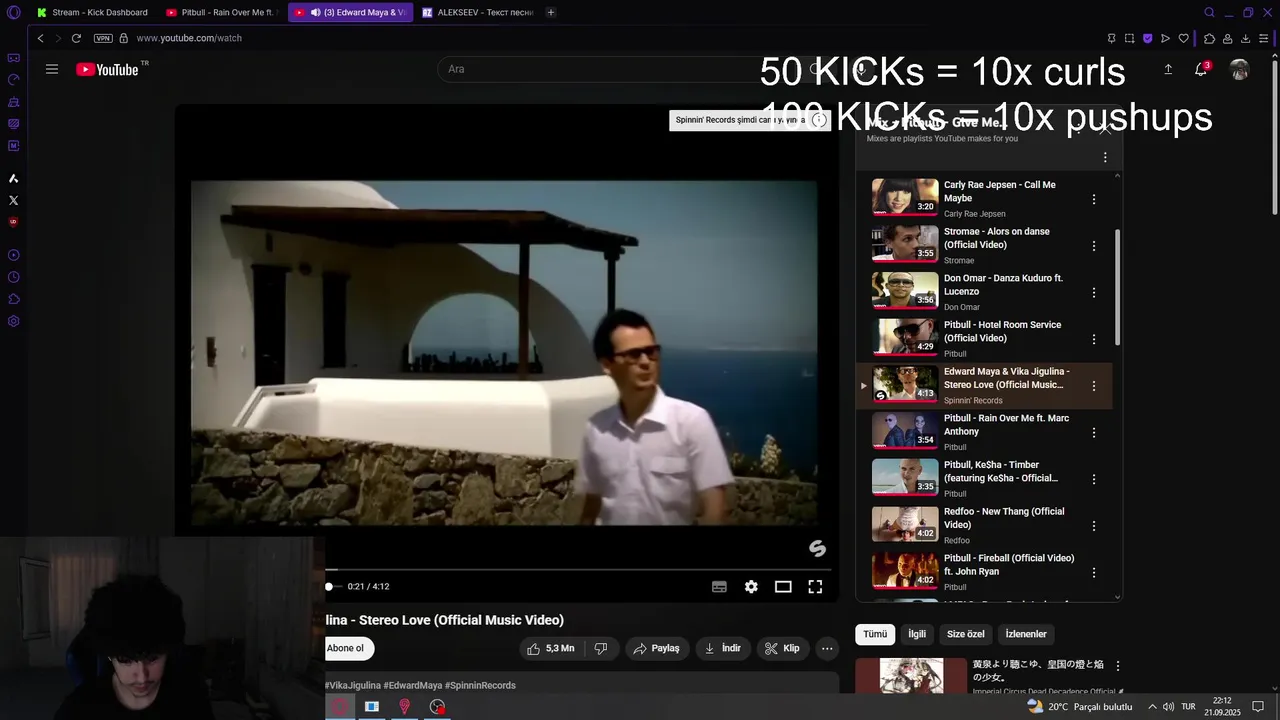This screenshot has width=1280, height=720.
Task: Toggle subtitles button in the player
Action: [x=719, y=587]
